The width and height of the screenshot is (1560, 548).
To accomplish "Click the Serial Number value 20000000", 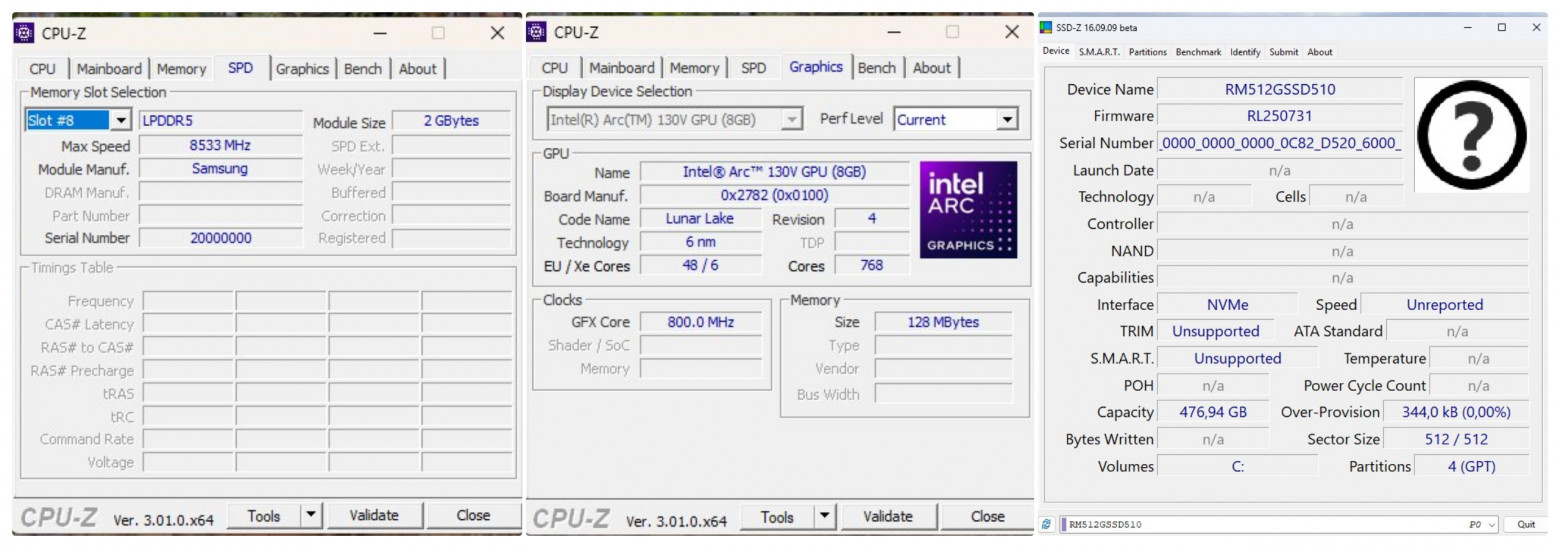I will click(x=220, y=238).
